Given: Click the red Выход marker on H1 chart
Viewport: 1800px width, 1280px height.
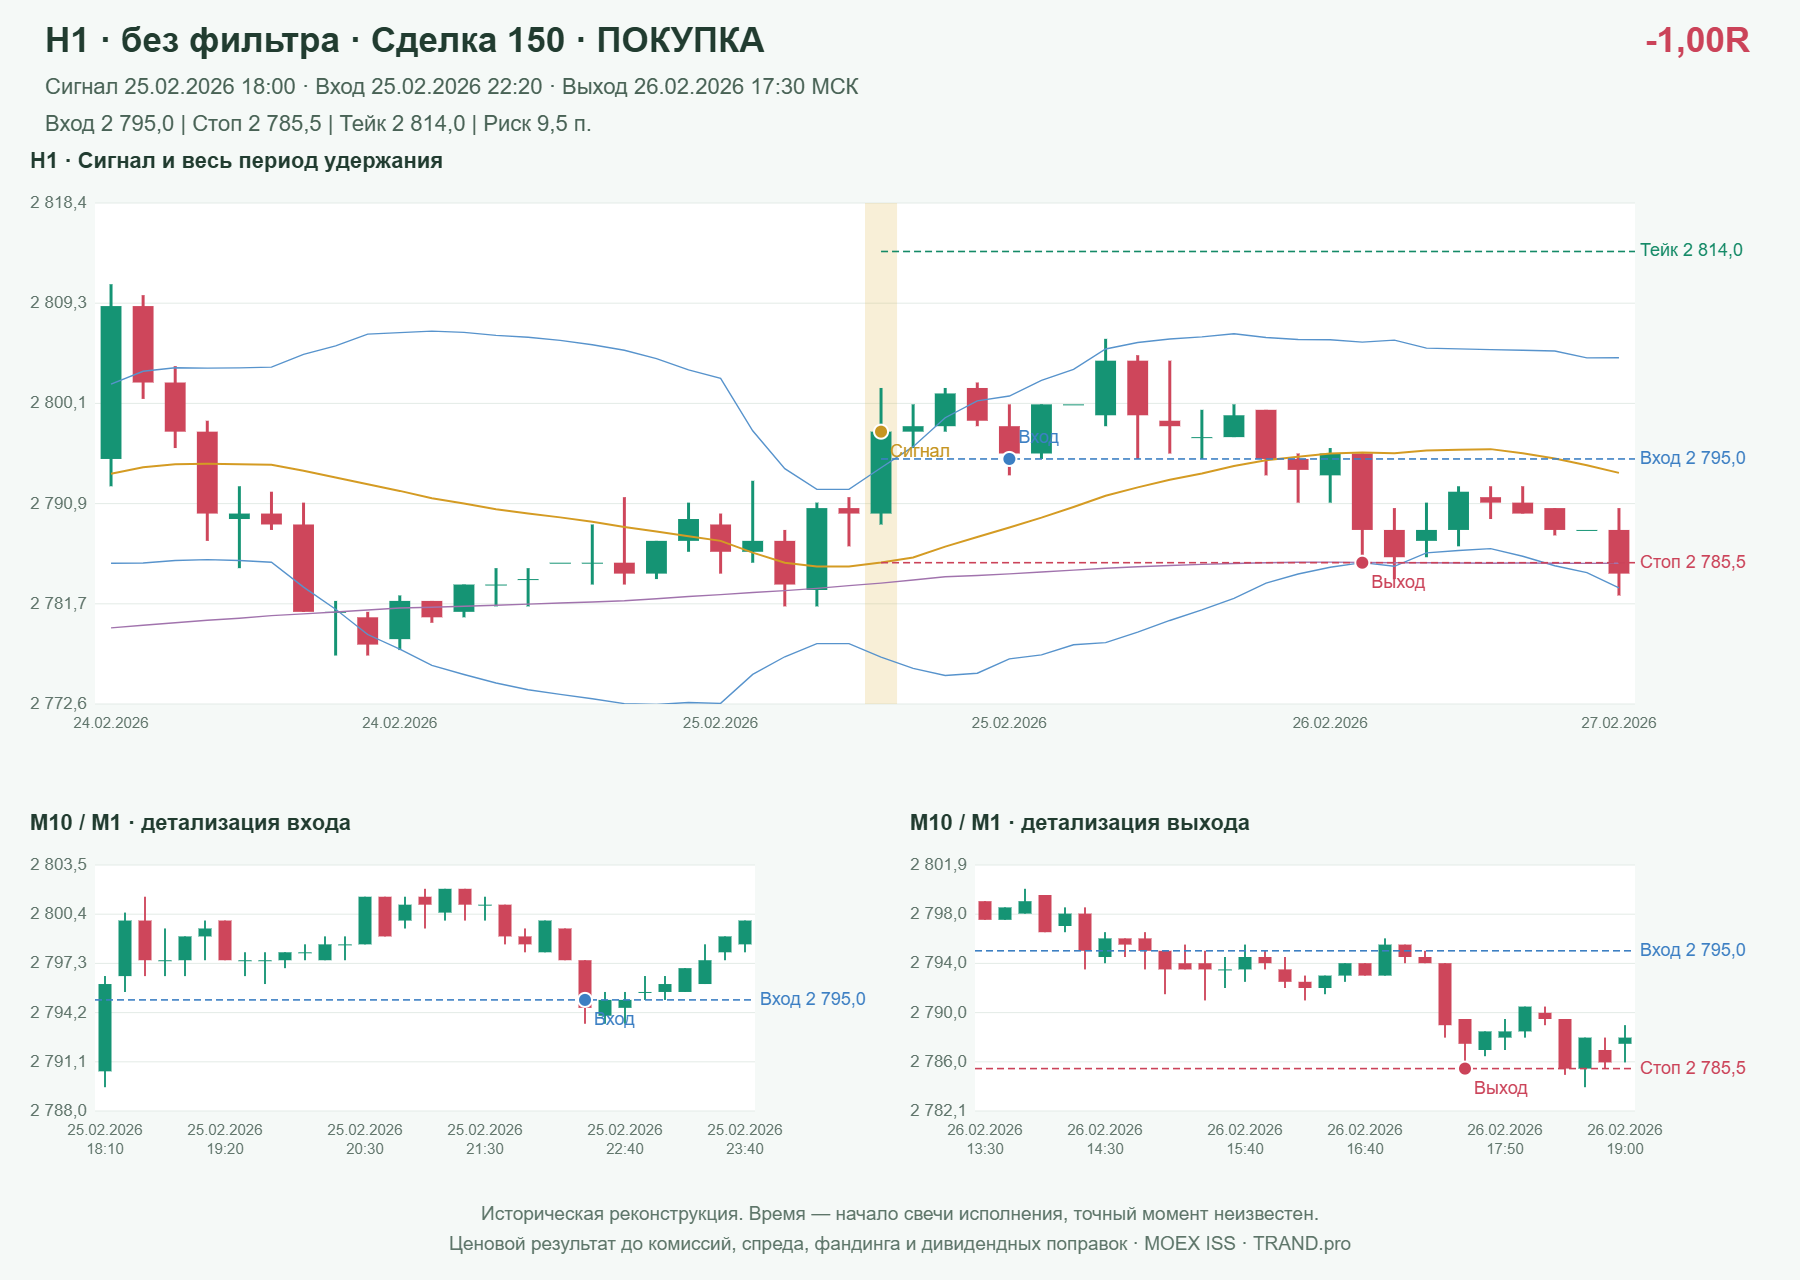Looking at the screenshot, I should point(1362,563).
